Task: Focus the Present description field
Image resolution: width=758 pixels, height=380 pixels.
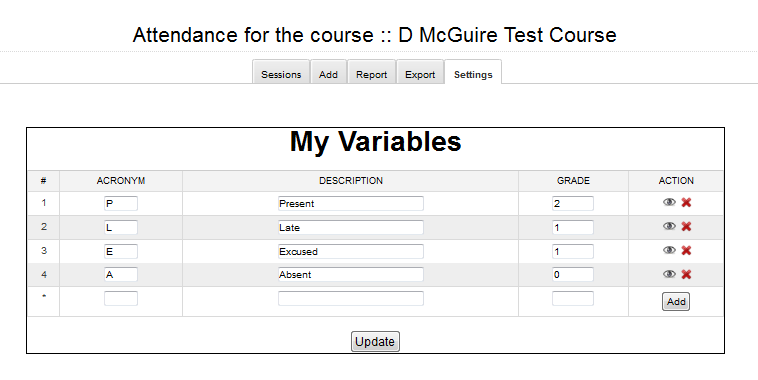Action: pos(351,204)
